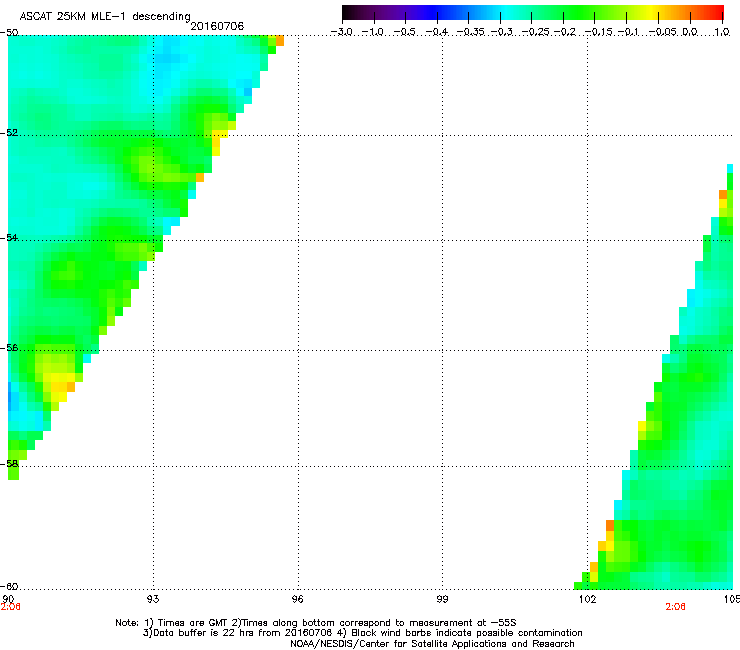Click the -0.1 colorbar label
Screen dimensions: 740x650
click(x=628, y=32)
